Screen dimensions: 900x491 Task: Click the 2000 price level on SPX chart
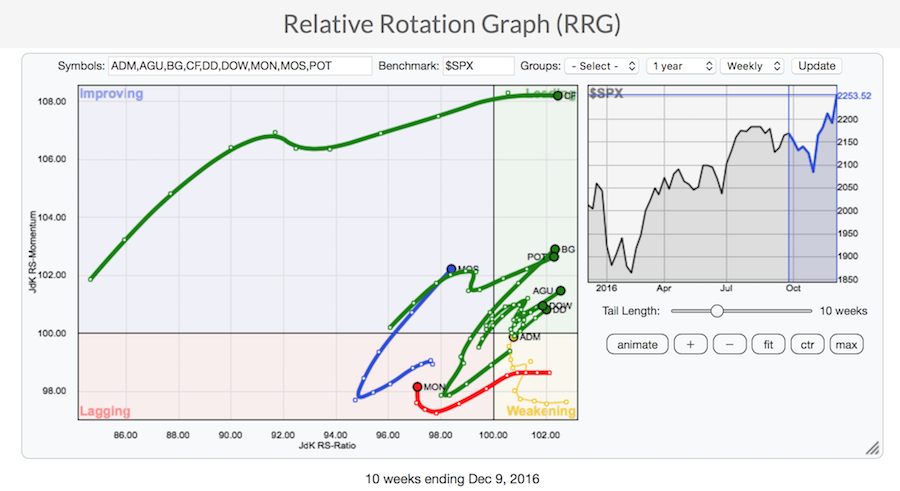(x=848, y=211)
